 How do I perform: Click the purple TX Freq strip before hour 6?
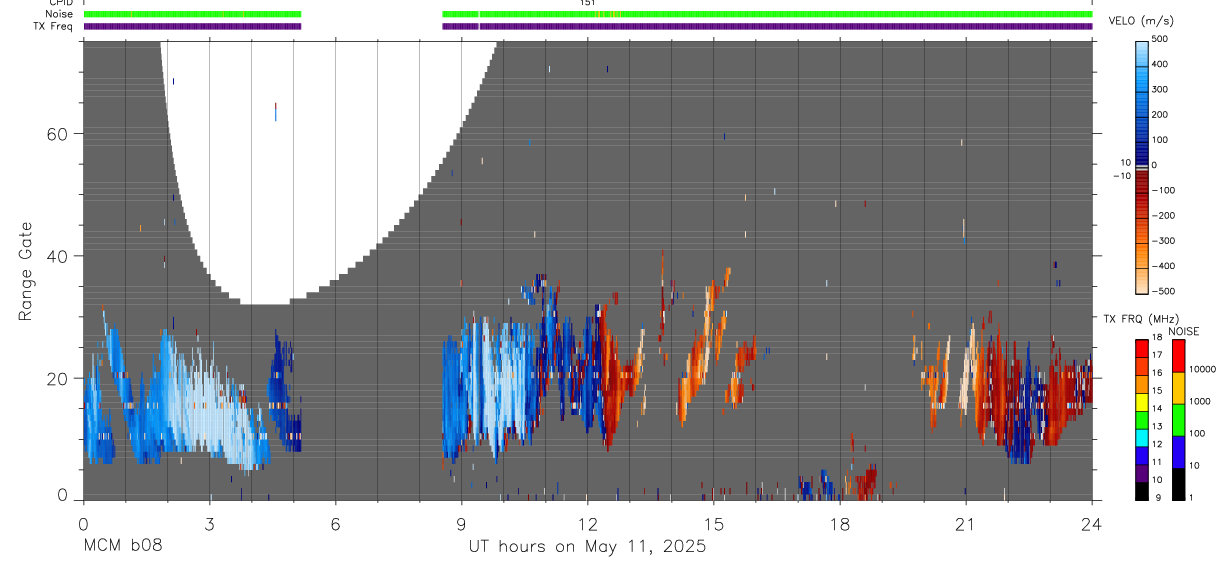(x=192, y=26)
